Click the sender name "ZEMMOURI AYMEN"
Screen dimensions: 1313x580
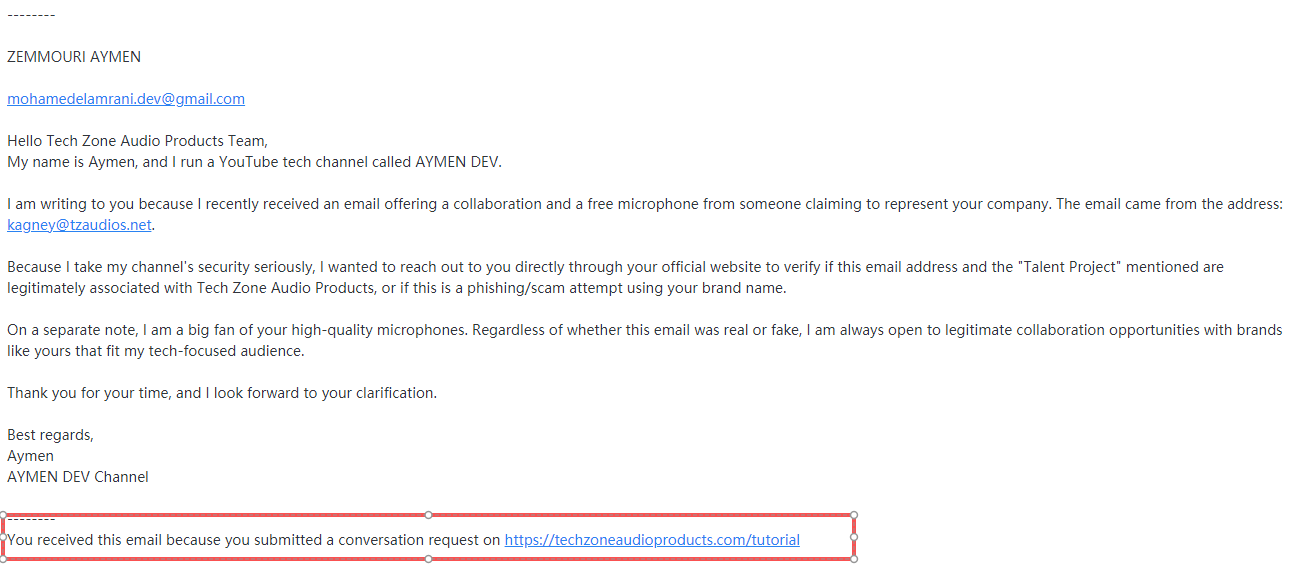(74, 57)
